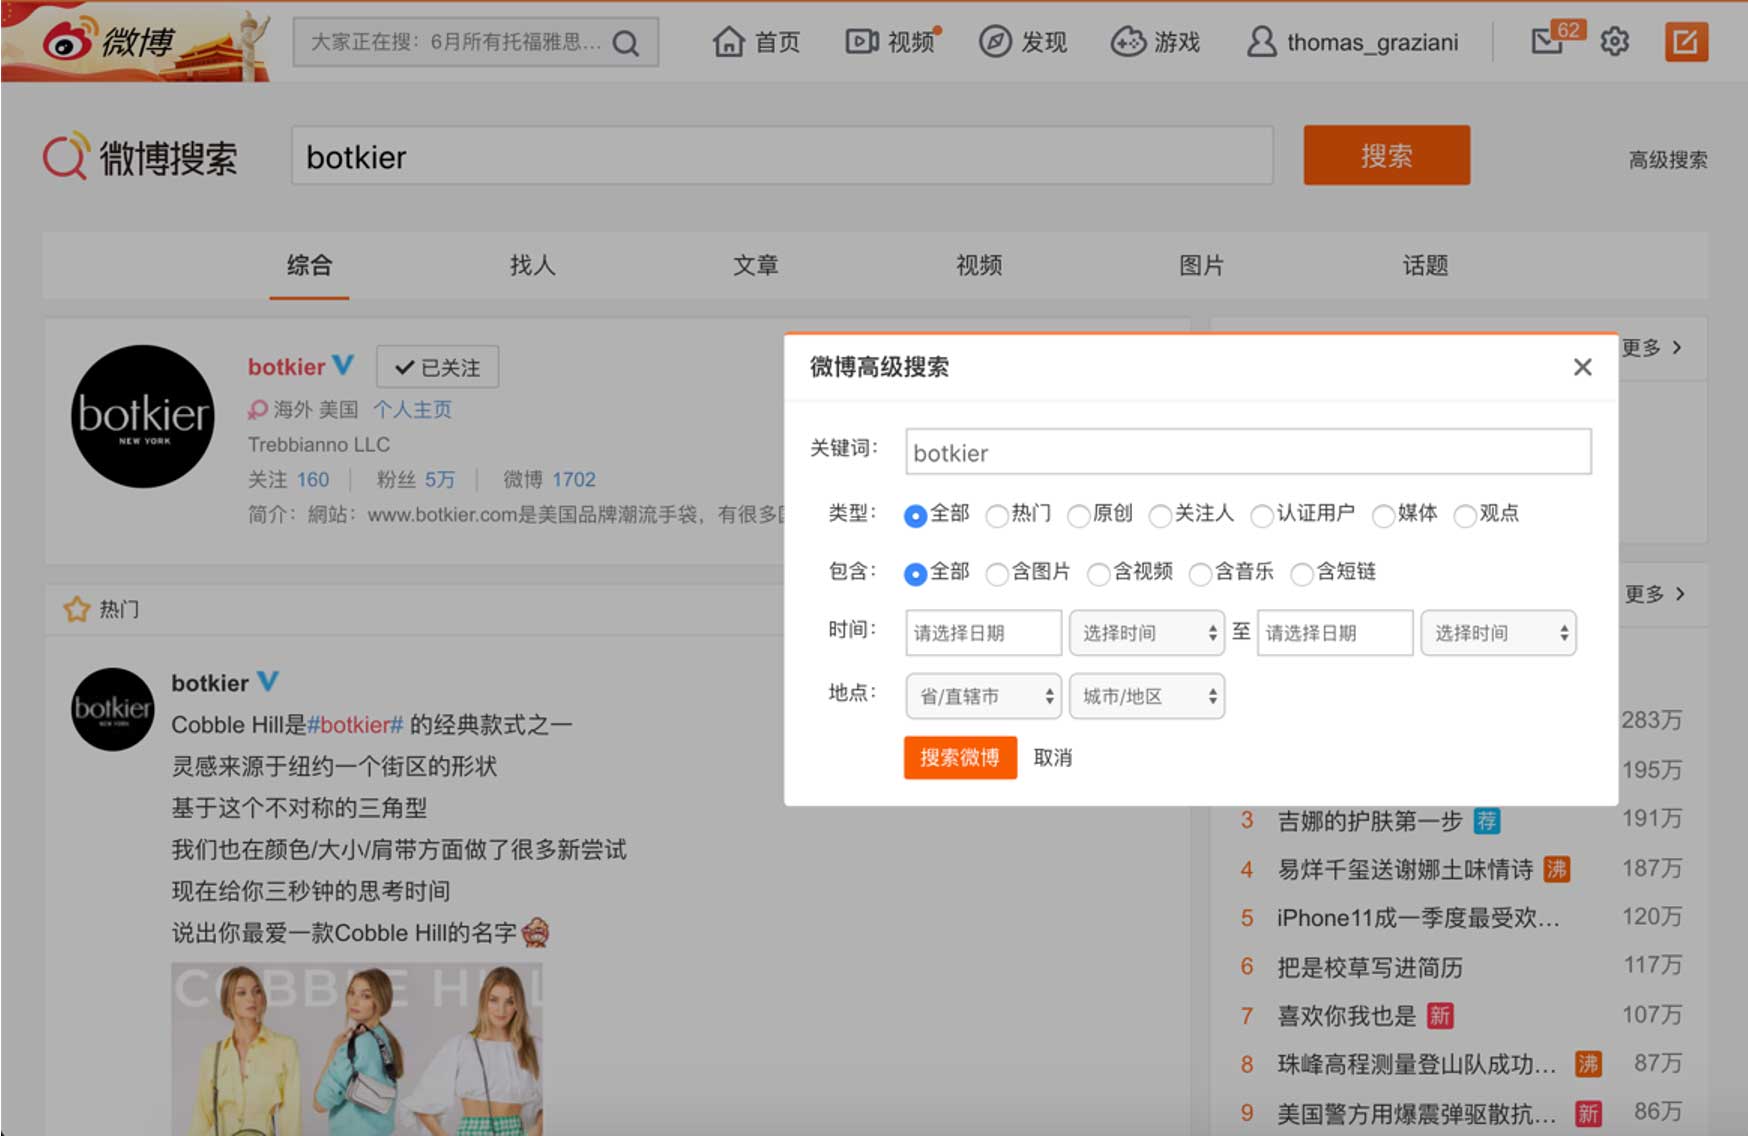Switch to 综合 tab
Screen dimensions: 1748x1136
(309, 265)
